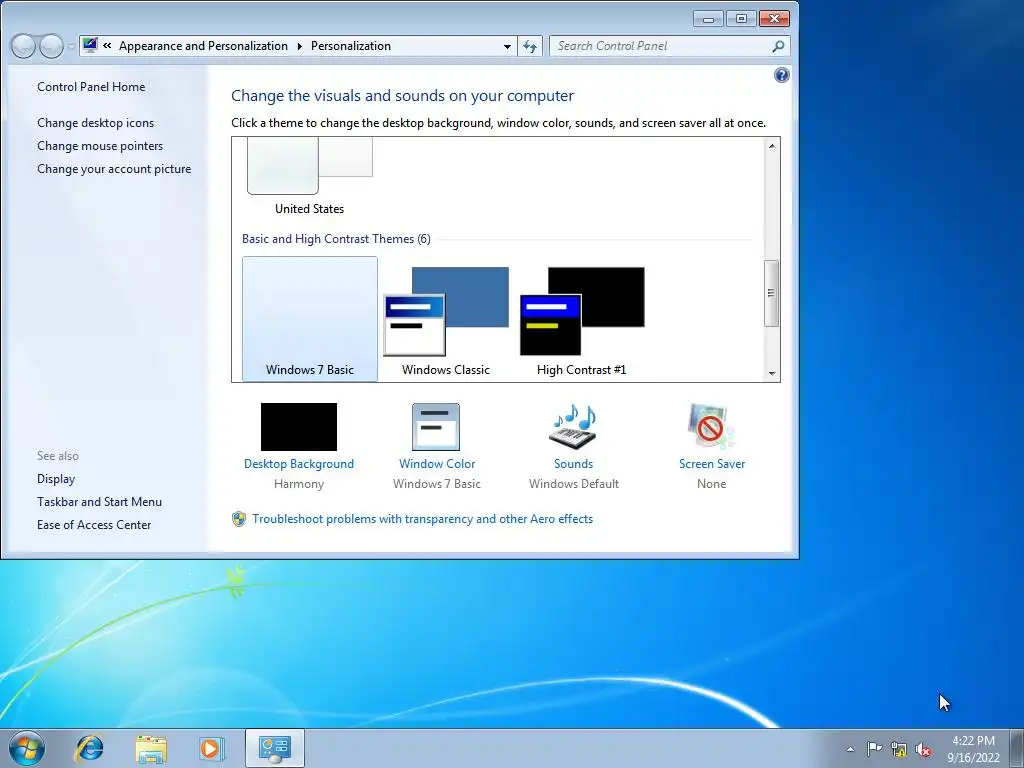Expand the Appearance and Personalization breadcrumb arrow

(x=300, y=46)
